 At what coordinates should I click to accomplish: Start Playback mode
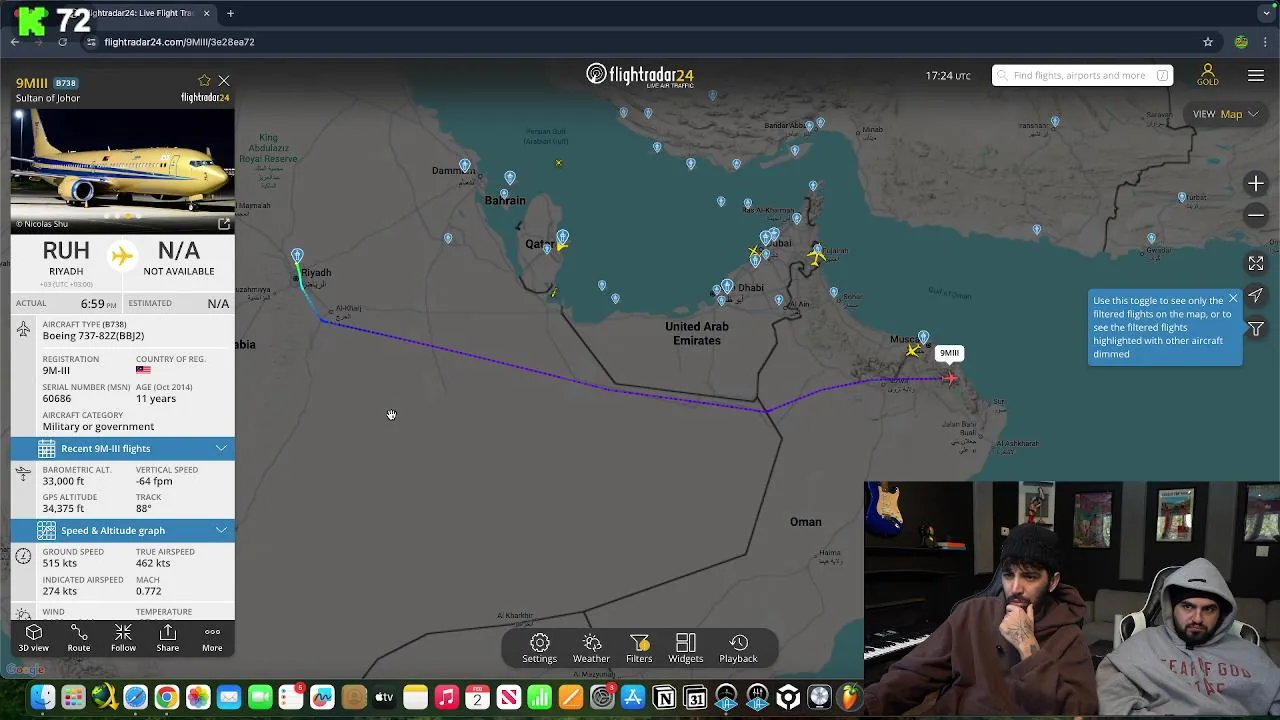tap(739, 648)
